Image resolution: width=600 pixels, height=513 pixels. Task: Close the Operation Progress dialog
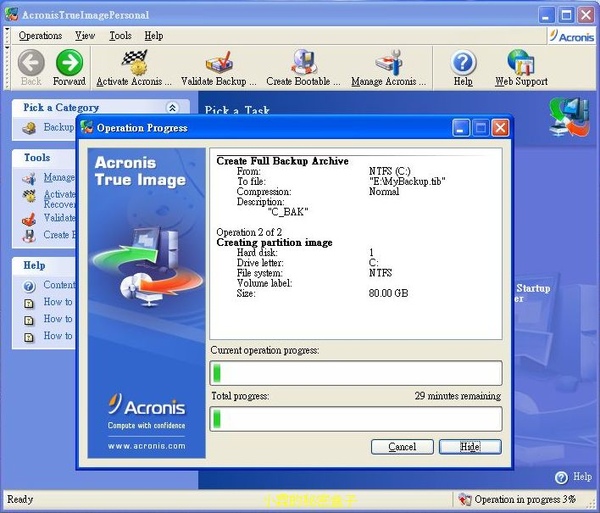click(x=500, y=128)
